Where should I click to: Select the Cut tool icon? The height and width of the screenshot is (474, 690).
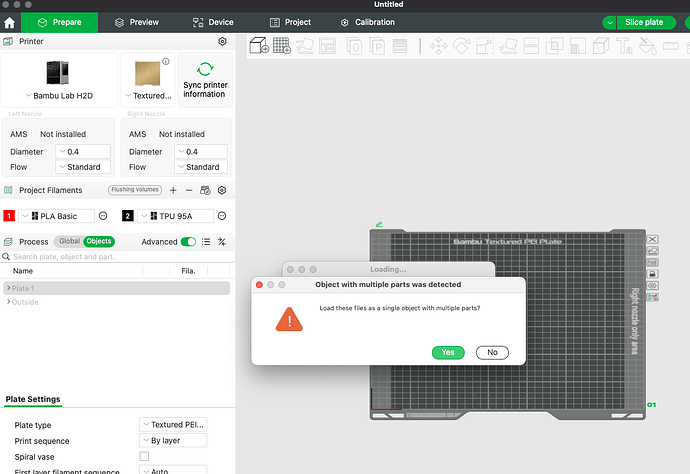pyautogui.click(x=531, y=46)
